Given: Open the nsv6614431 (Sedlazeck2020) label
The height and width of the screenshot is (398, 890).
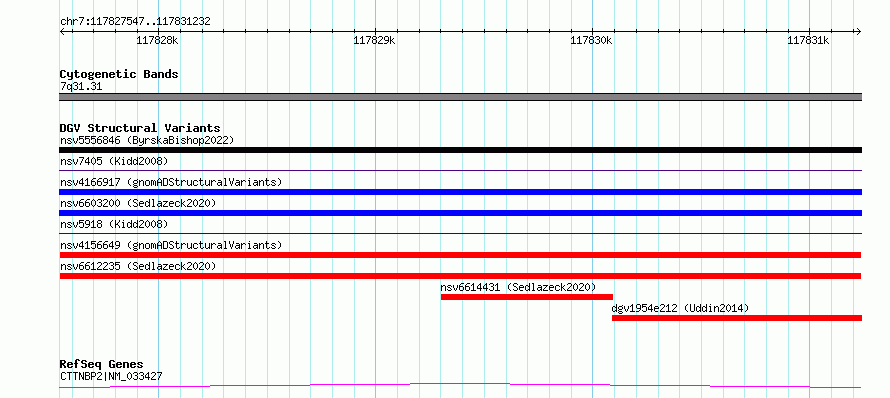Looking at the screenshot, I should [x=519, y=287].
